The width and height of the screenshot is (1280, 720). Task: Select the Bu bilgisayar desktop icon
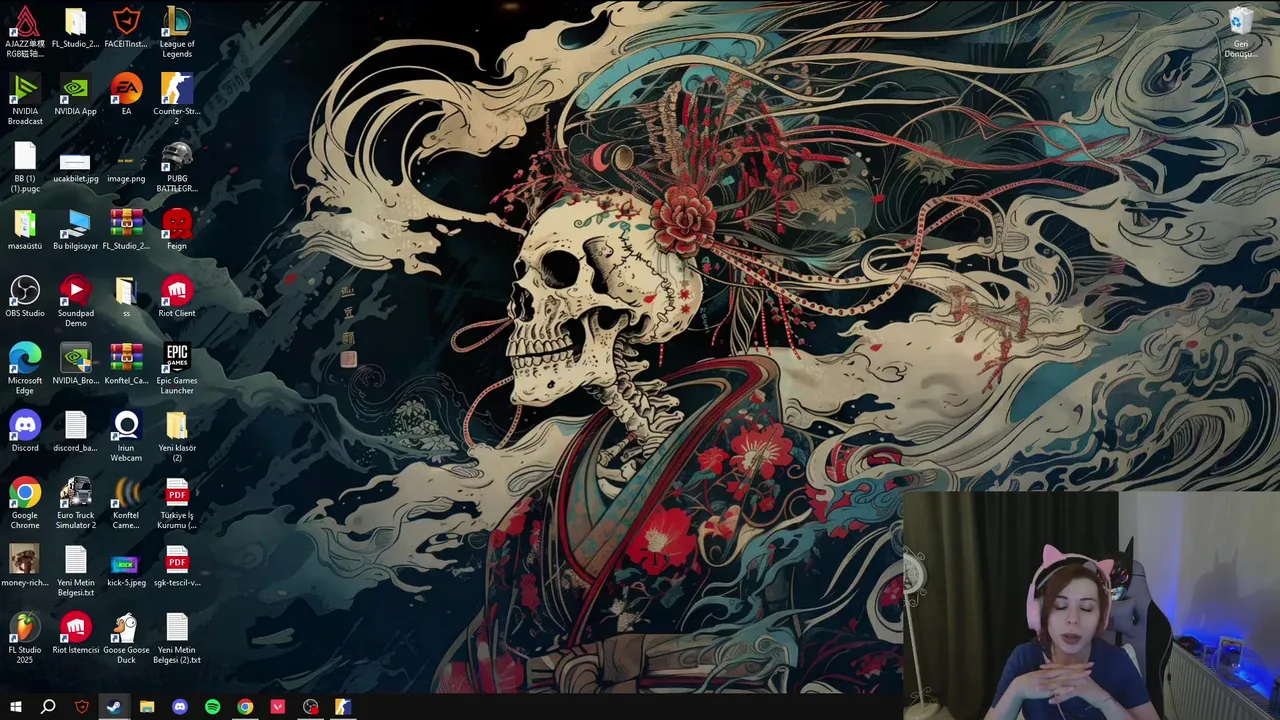tap(75, 229)
